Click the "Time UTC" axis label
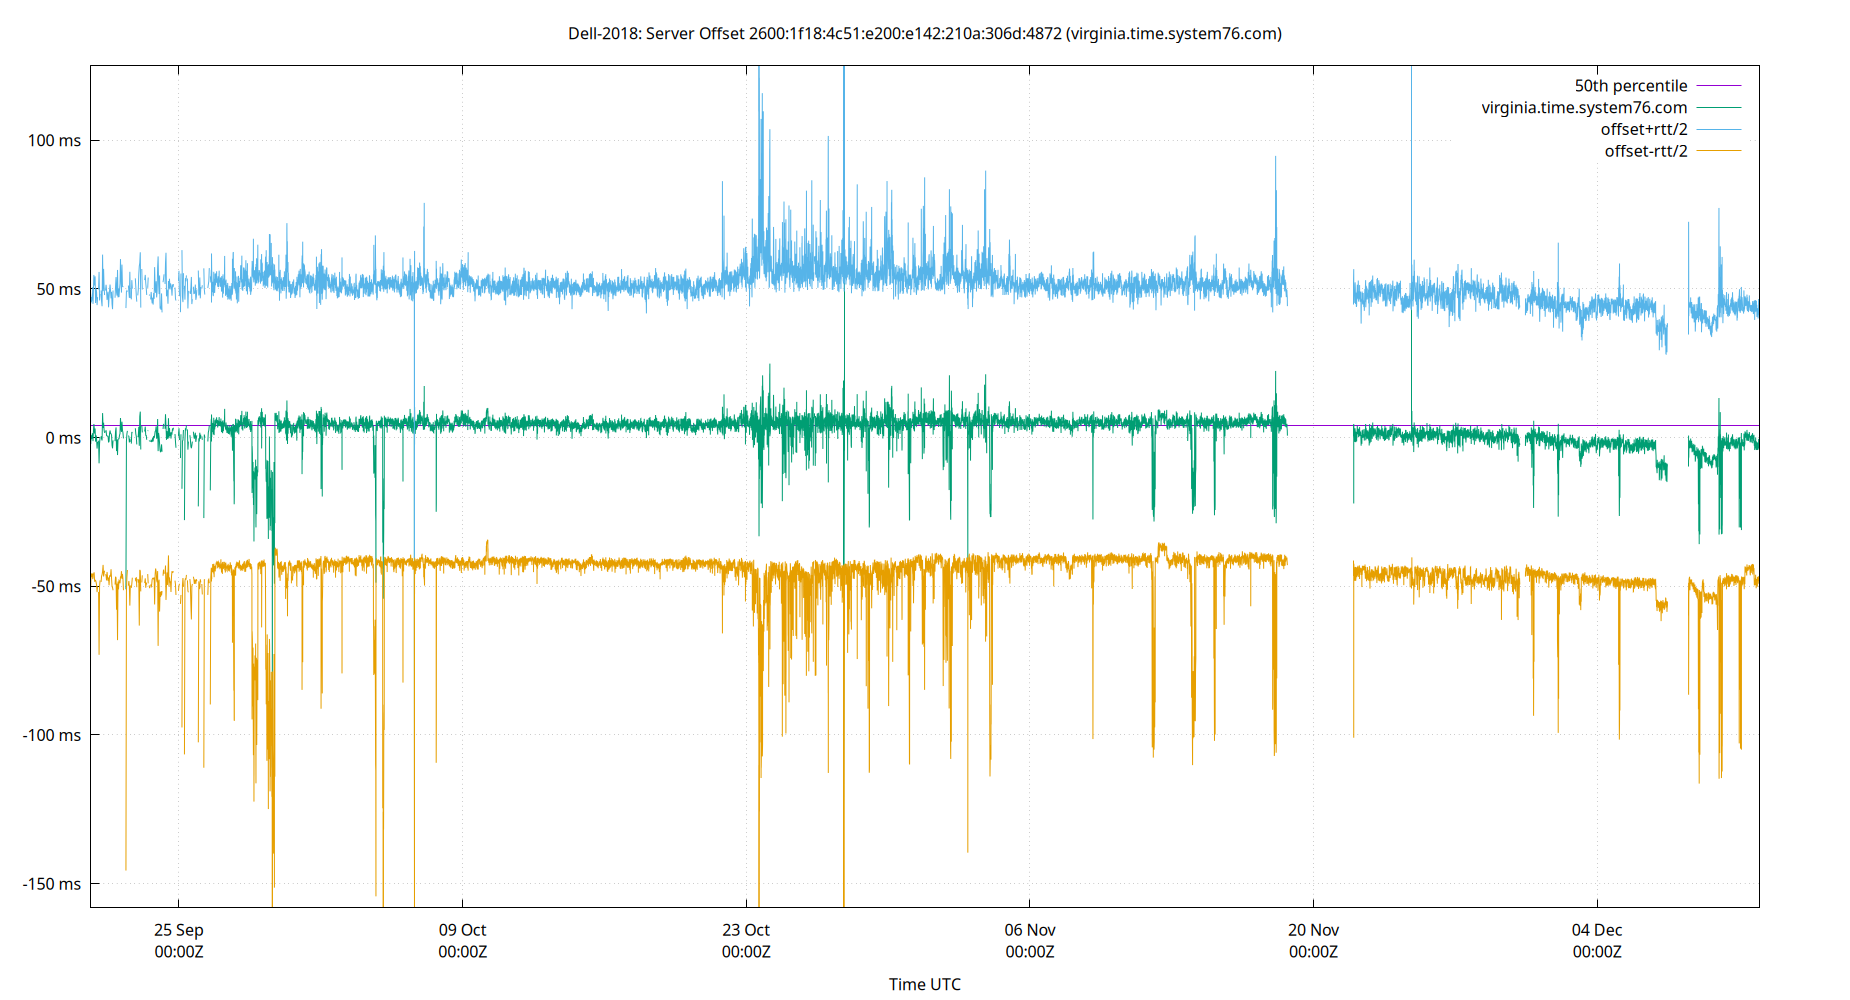Screen dimensions: 1850x1000 [925, 984]
